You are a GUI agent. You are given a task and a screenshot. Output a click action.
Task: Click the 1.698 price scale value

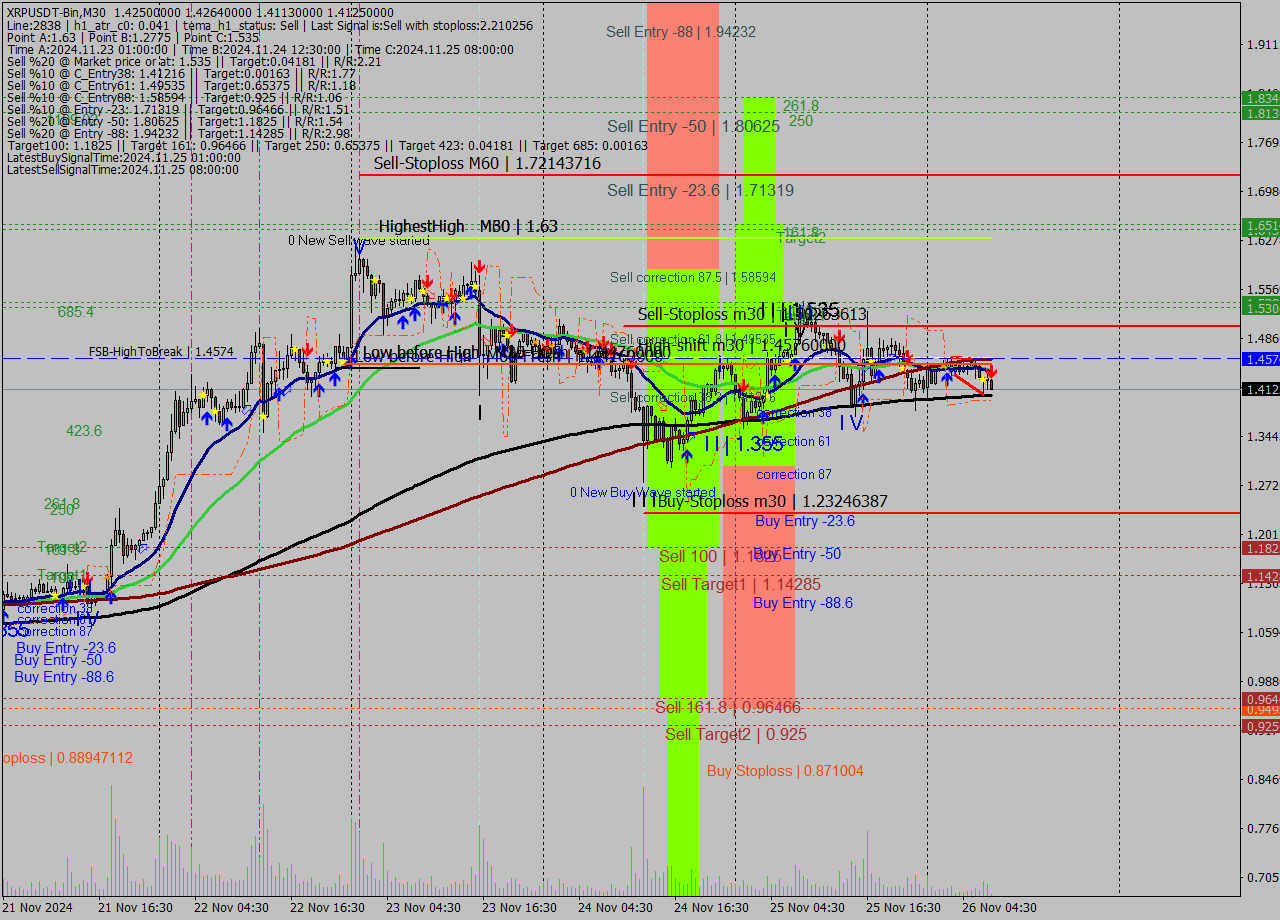pos(1262,191)
